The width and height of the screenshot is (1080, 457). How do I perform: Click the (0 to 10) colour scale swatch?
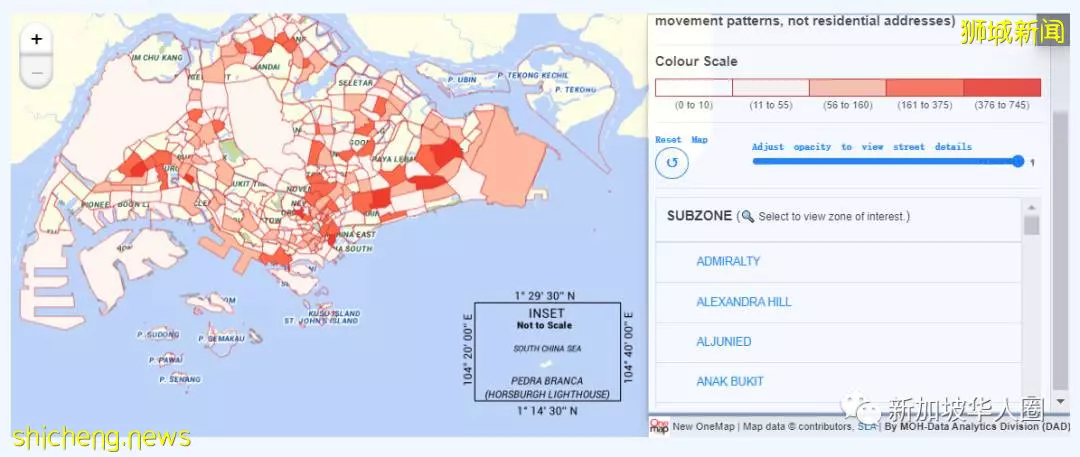694,88
